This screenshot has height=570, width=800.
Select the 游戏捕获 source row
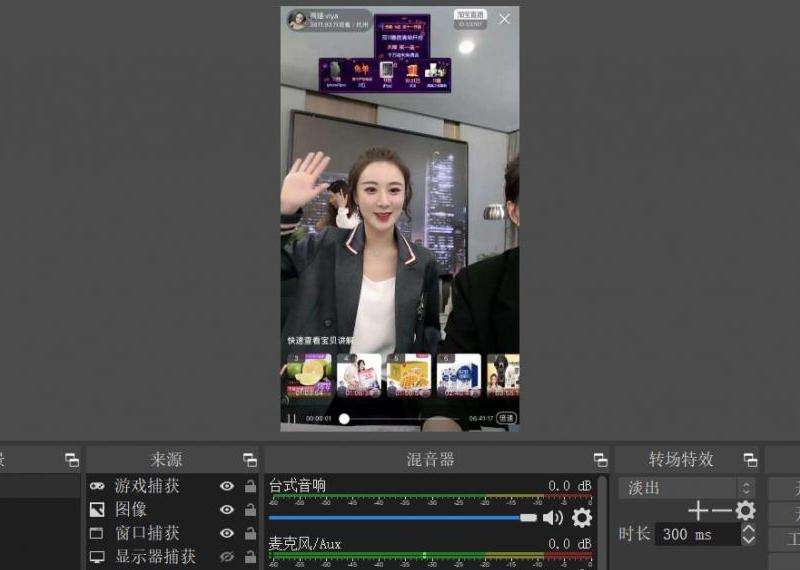pyautogui.click(x=172, y=486)
